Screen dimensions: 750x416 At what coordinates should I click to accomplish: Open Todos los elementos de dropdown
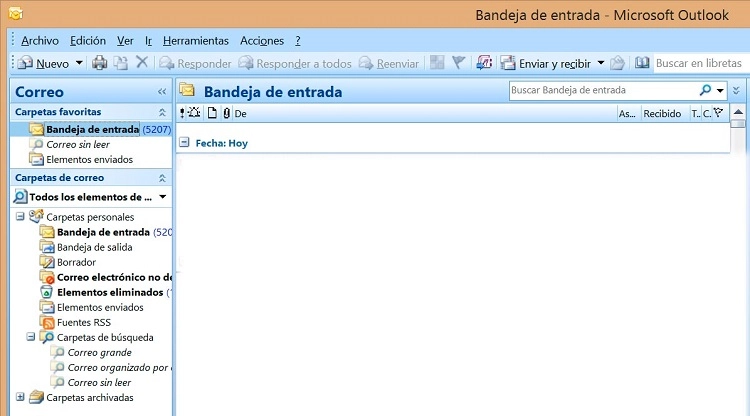coord(162,197)
